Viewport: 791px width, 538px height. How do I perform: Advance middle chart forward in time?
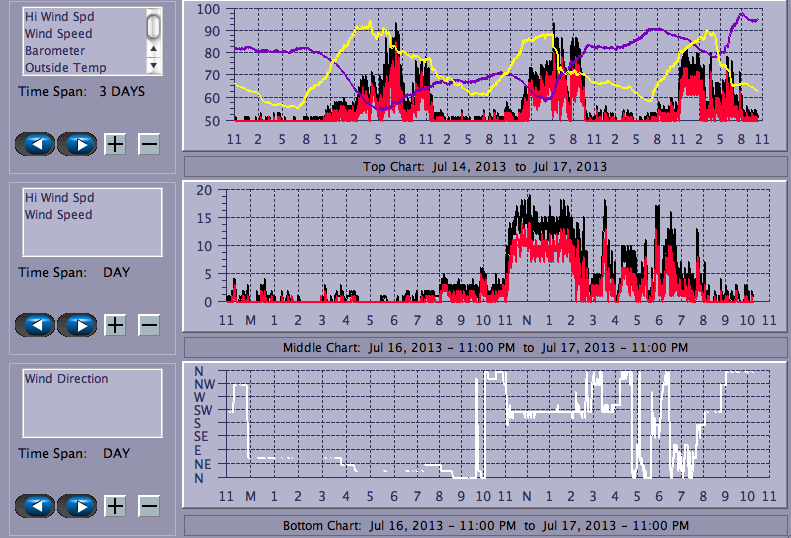coord(76,325)
